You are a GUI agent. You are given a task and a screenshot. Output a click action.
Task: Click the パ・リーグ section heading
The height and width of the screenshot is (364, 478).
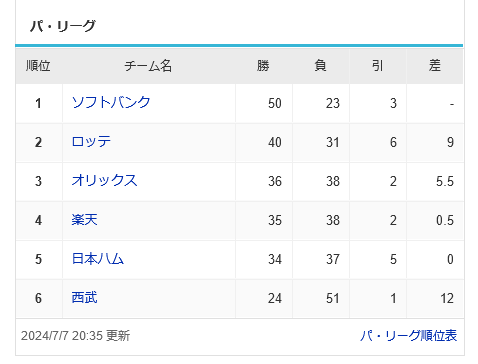[x=63, y=26]
